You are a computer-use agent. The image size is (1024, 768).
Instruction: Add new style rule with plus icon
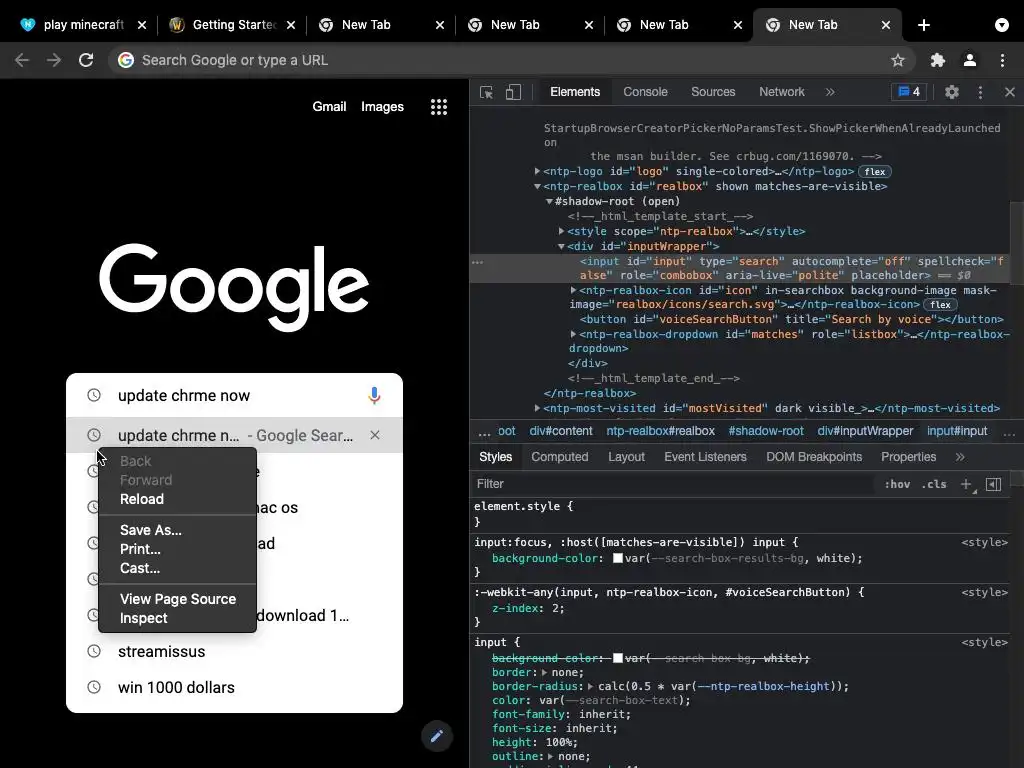click(966, 484)
